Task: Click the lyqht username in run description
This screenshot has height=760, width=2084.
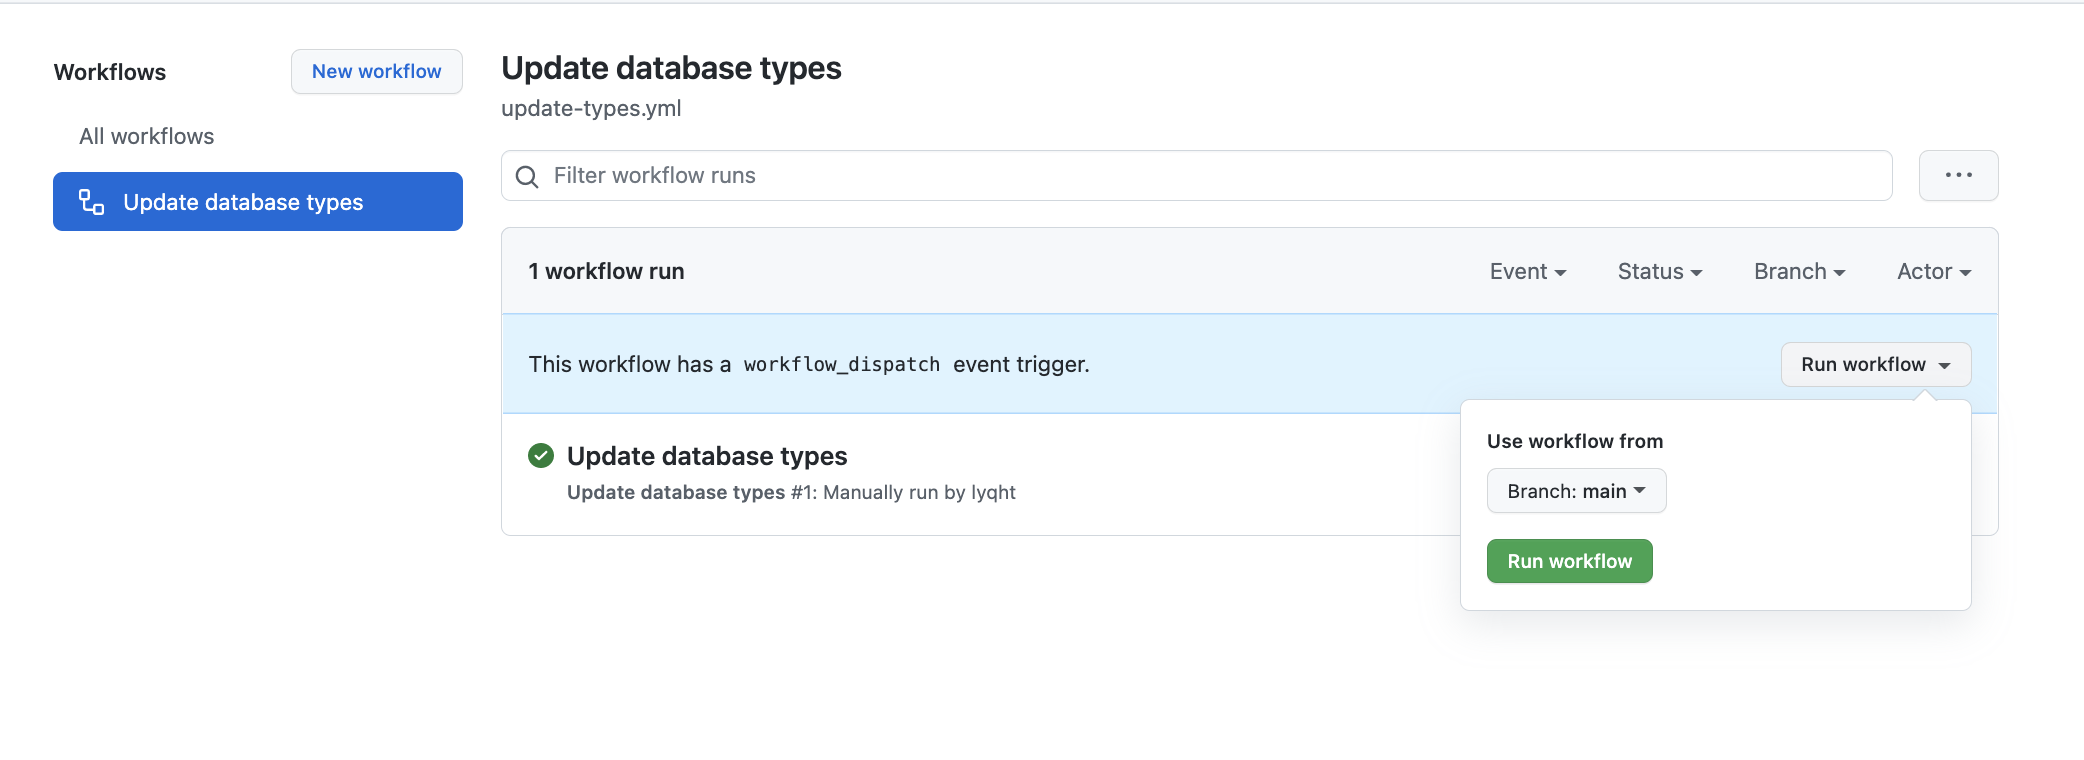Action: 993,493
